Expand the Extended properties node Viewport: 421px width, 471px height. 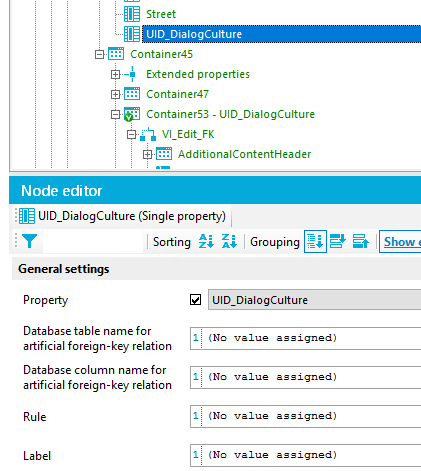coord(115,74)
